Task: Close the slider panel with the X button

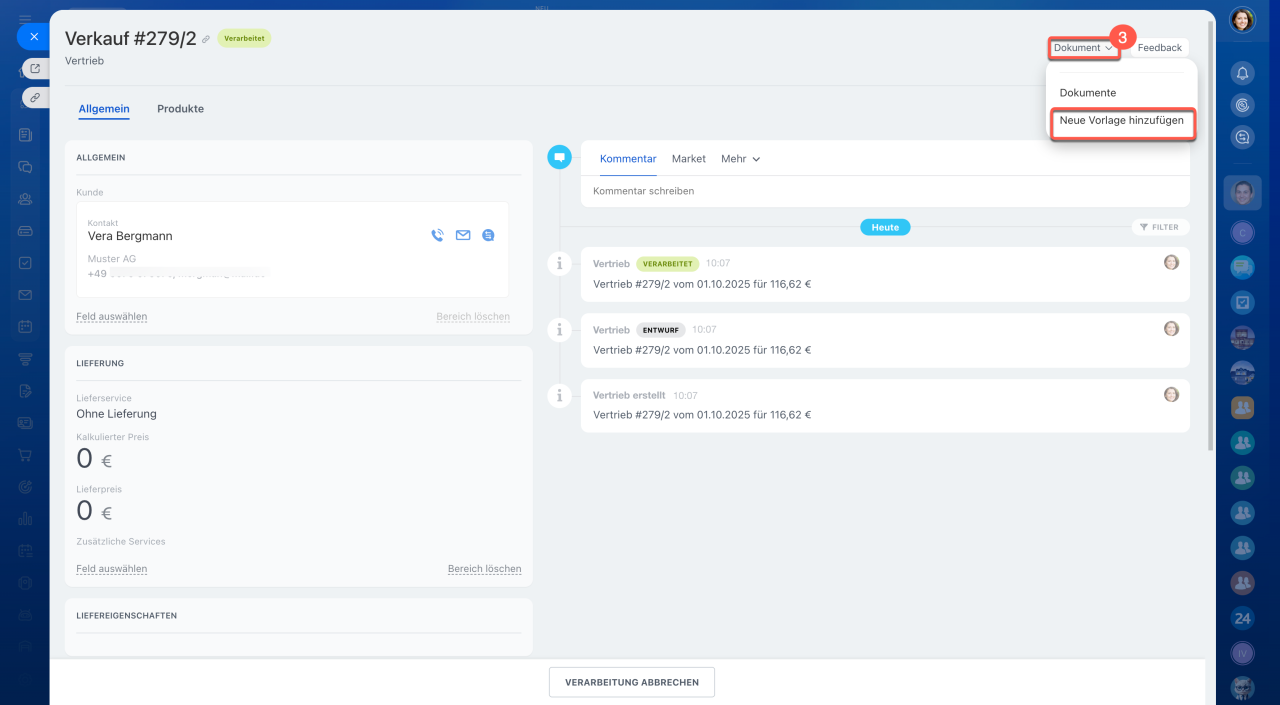Action: point(33,37)
